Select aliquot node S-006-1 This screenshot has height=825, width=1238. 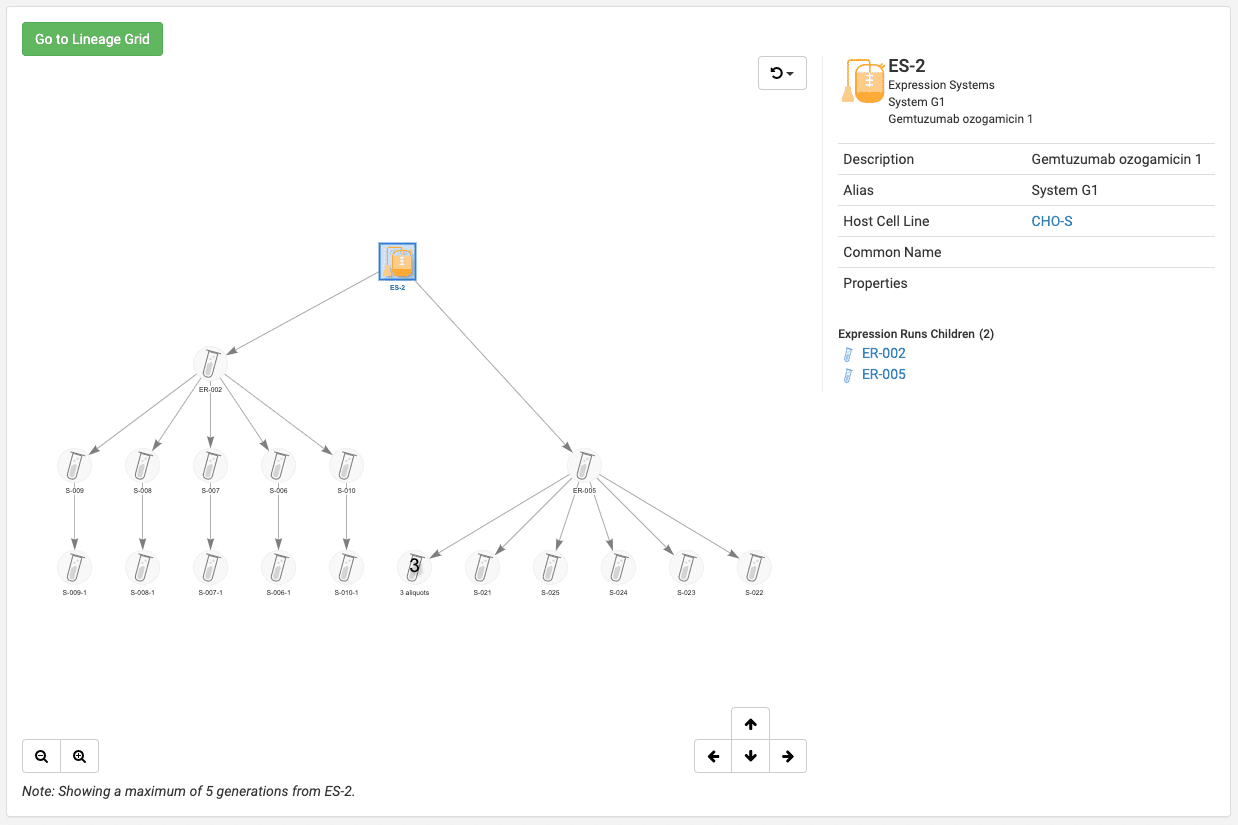(278, 568)
